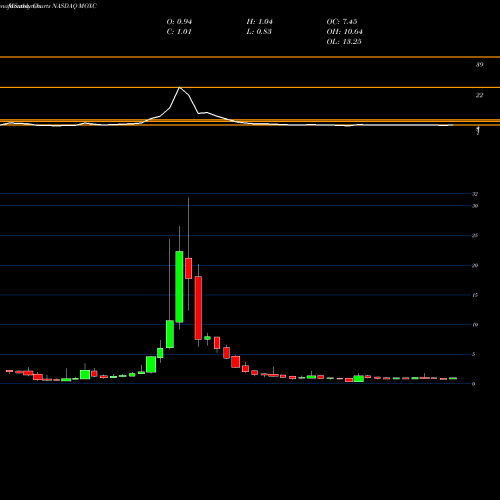Select the close value "C: 1.01"
The image size is (500, 500).
coord(179,32)
